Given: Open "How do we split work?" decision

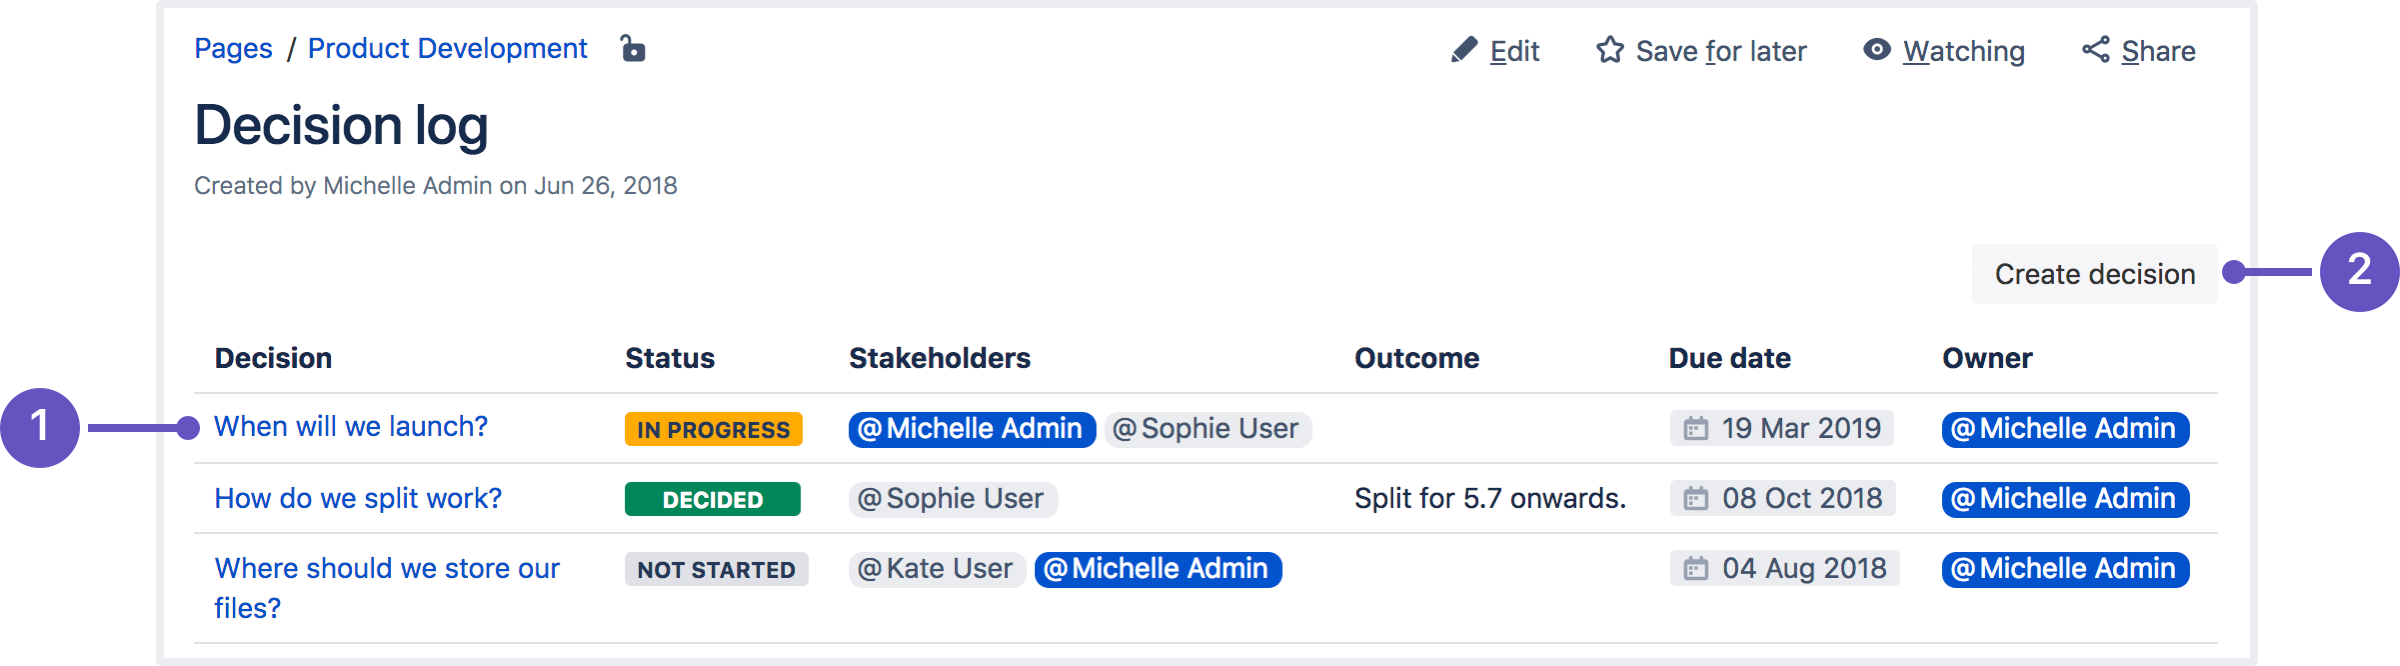Looking at the screenshot, I should (x=358, y=498).
